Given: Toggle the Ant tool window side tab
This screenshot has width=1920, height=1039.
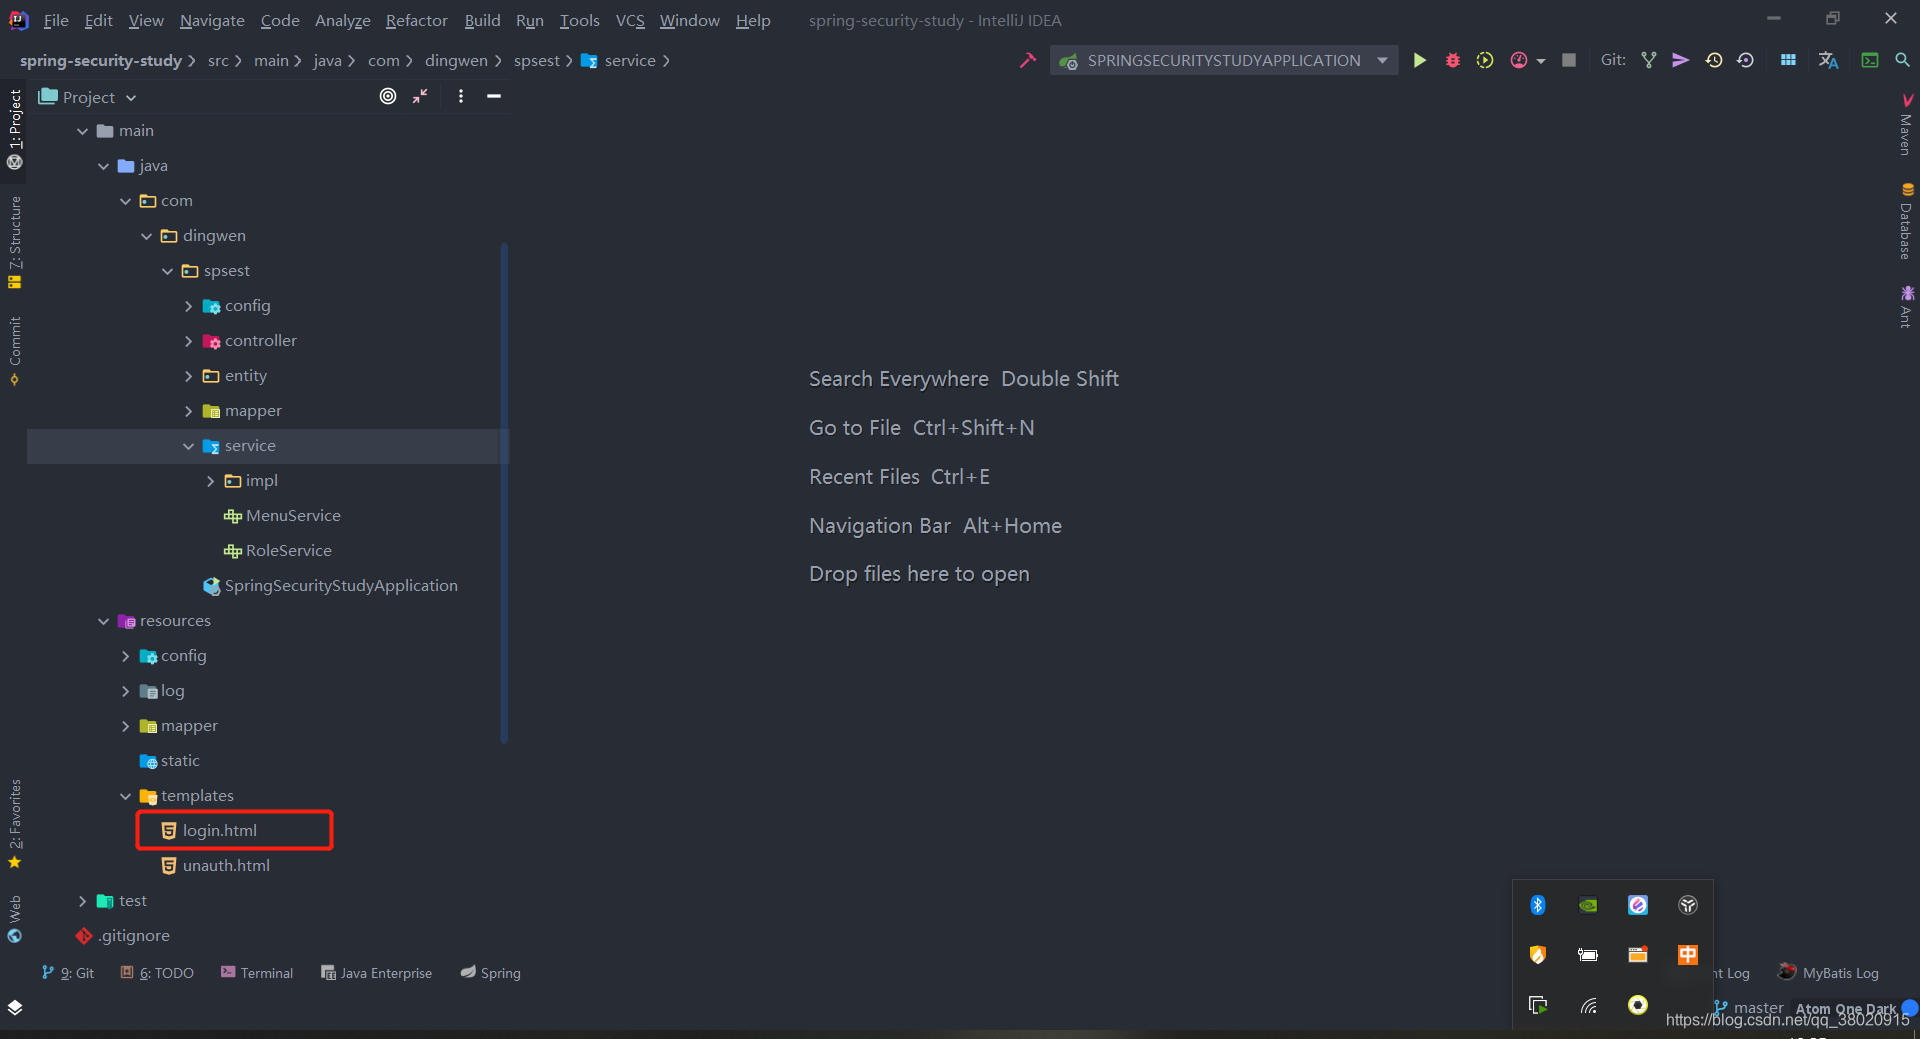Looking at the screenshot, I should tap(1906, 307).
